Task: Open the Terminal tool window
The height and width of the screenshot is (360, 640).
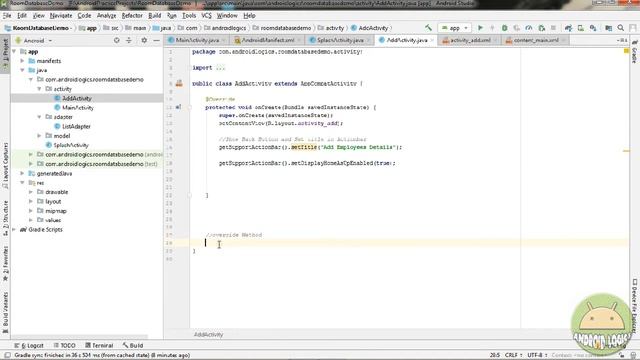Action: point(99,345)
